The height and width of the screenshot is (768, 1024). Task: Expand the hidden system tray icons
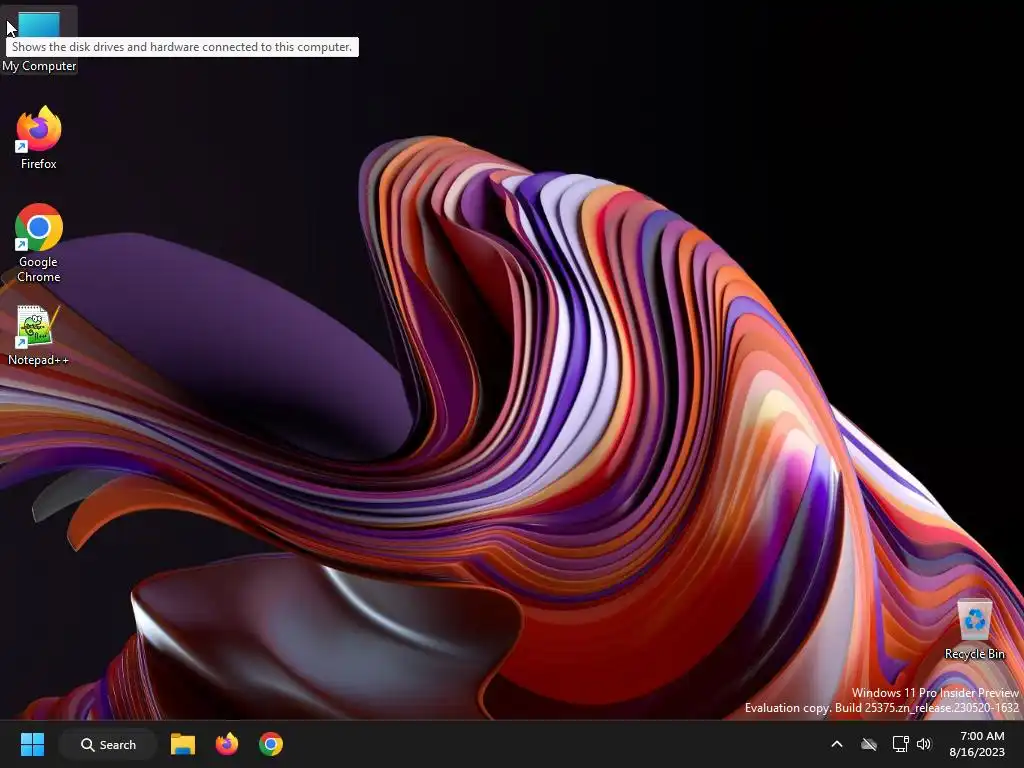[837, 744]
